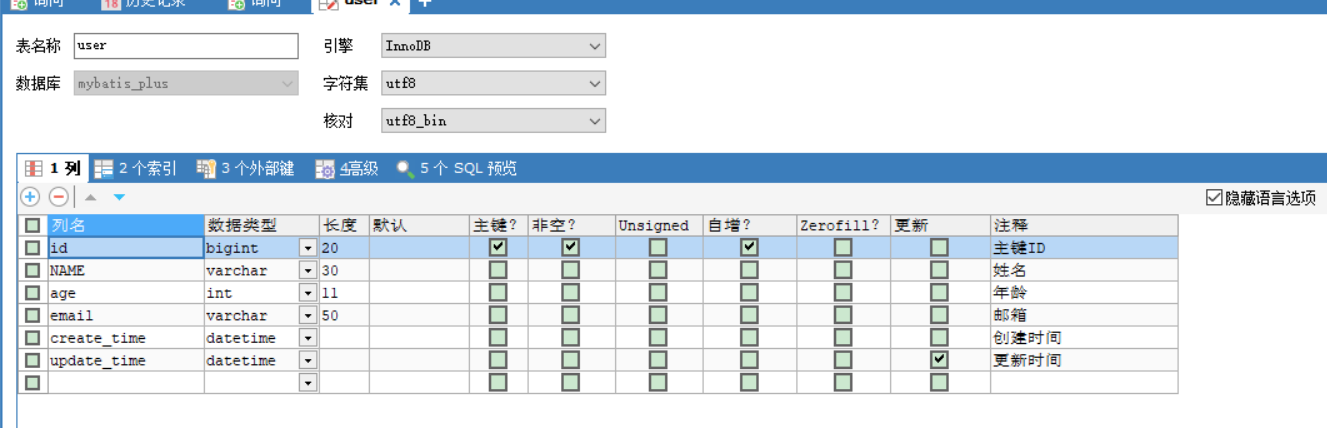Click the select-all checkbox in header row

pyautogui.click(x=33, y=226)
